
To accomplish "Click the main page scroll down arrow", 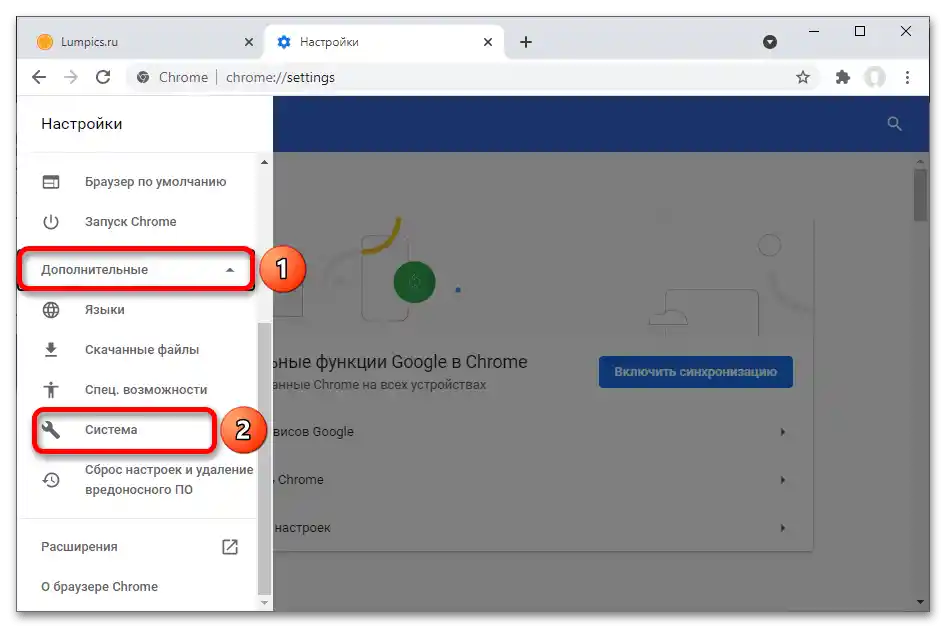I will (x=919, y=601).
